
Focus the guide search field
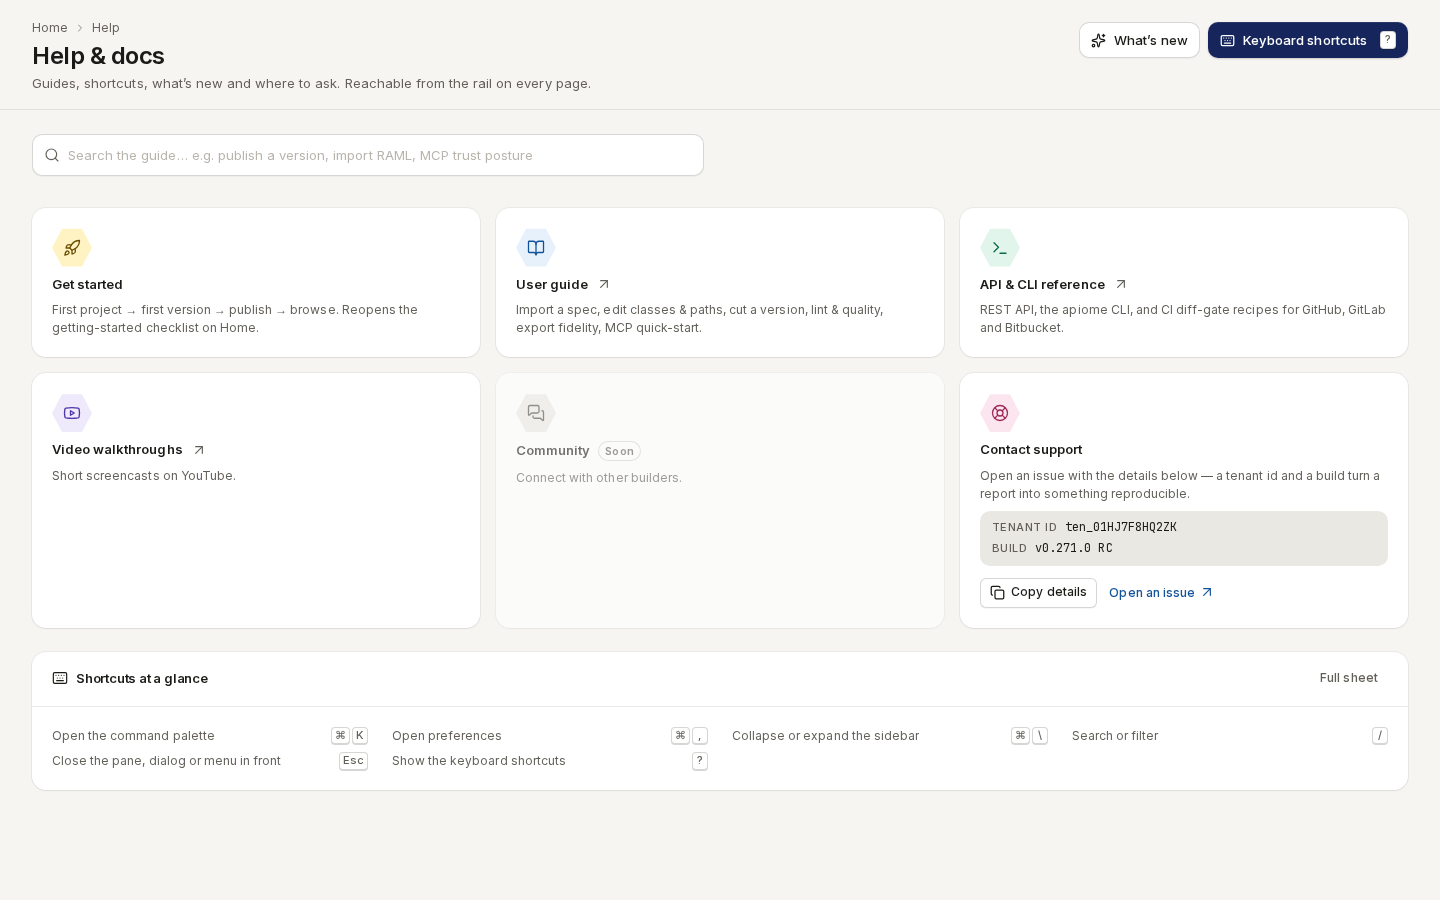368,155
